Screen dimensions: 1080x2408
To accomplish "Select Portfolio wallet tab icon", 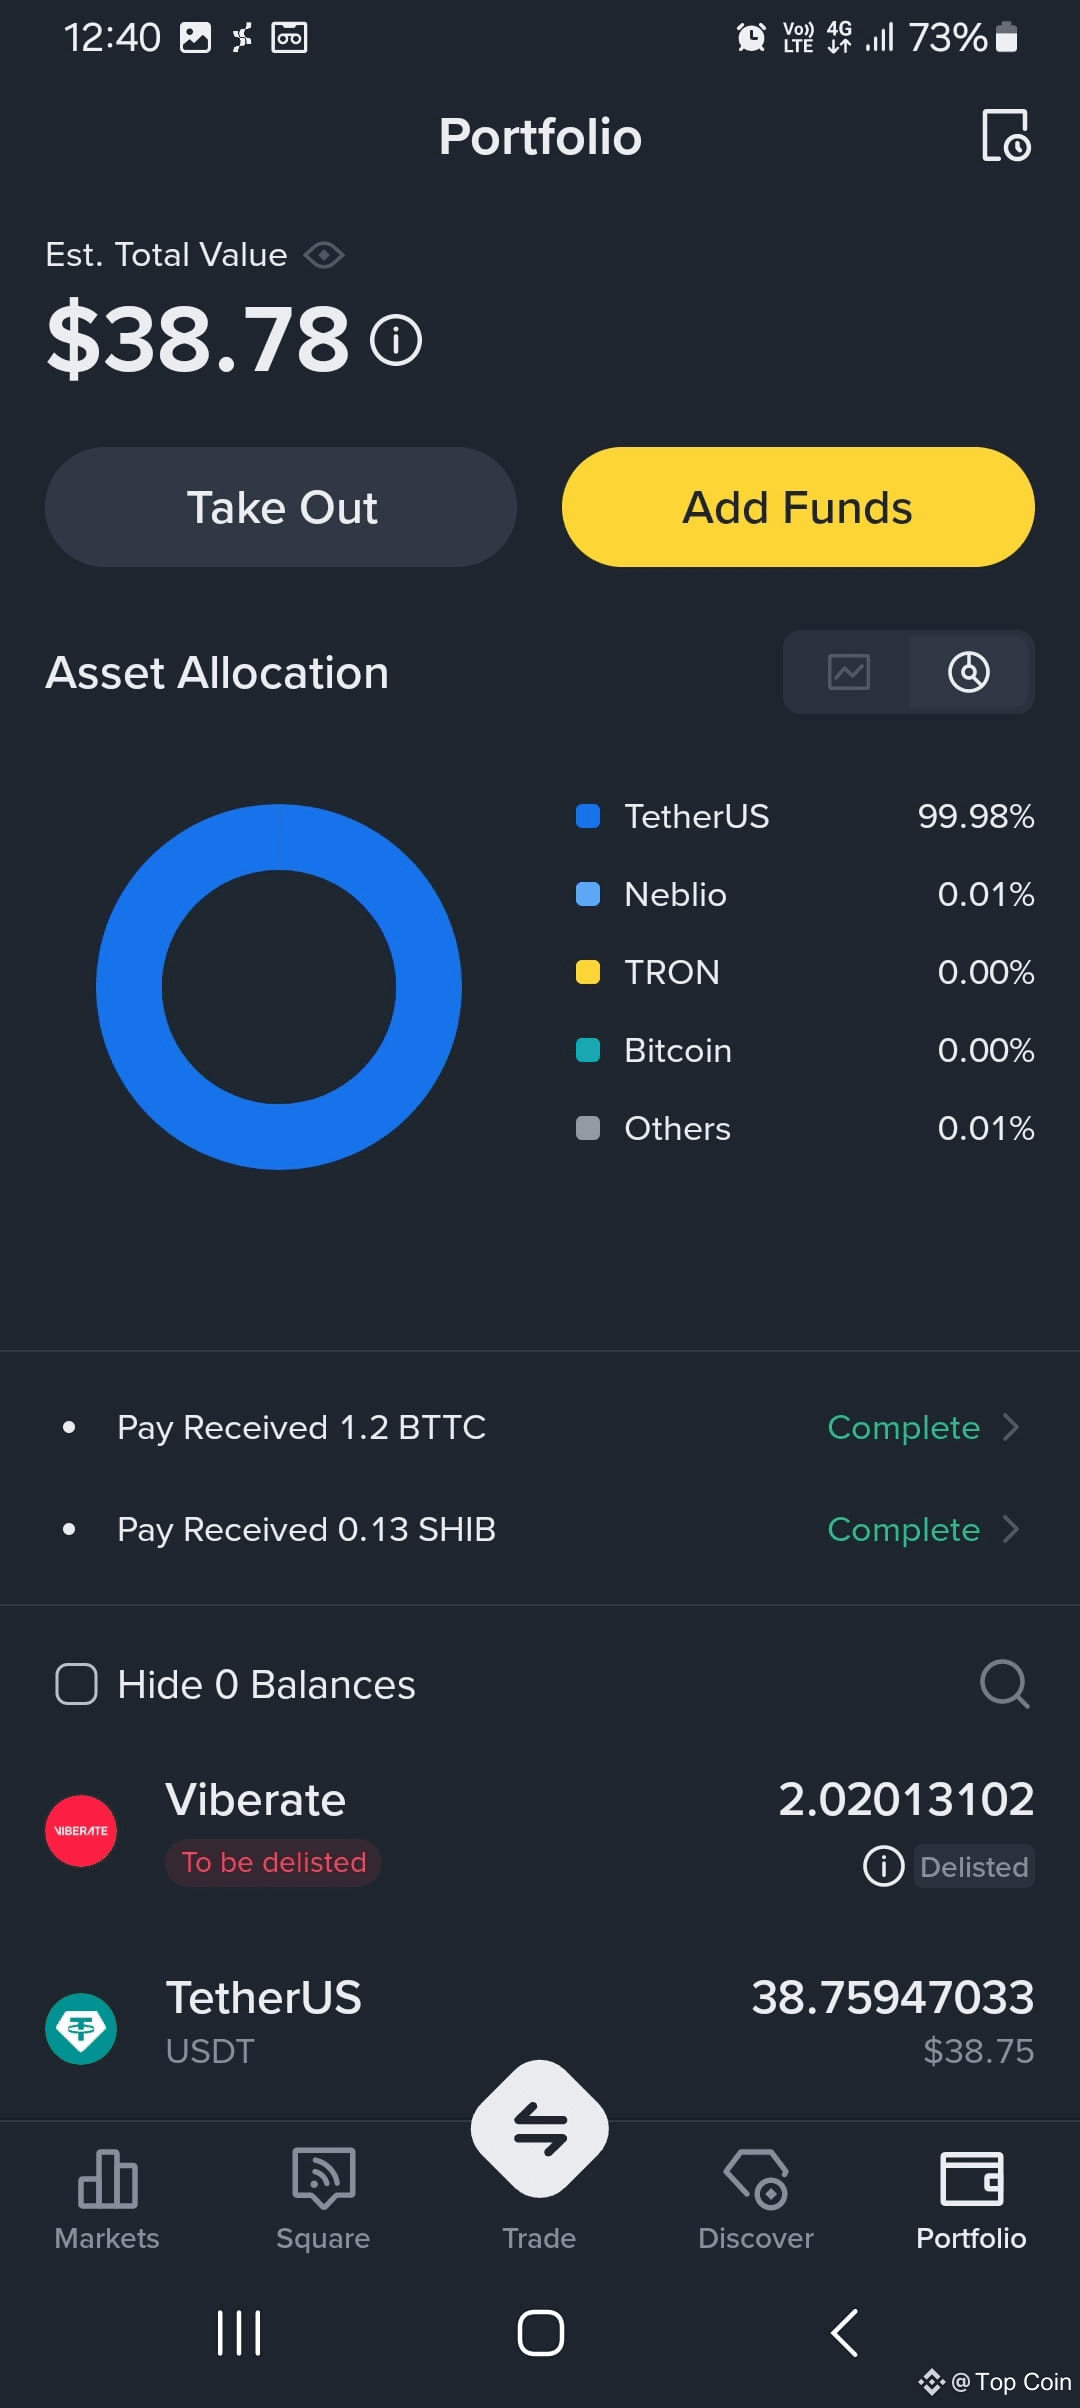I will coord(971,2178).
